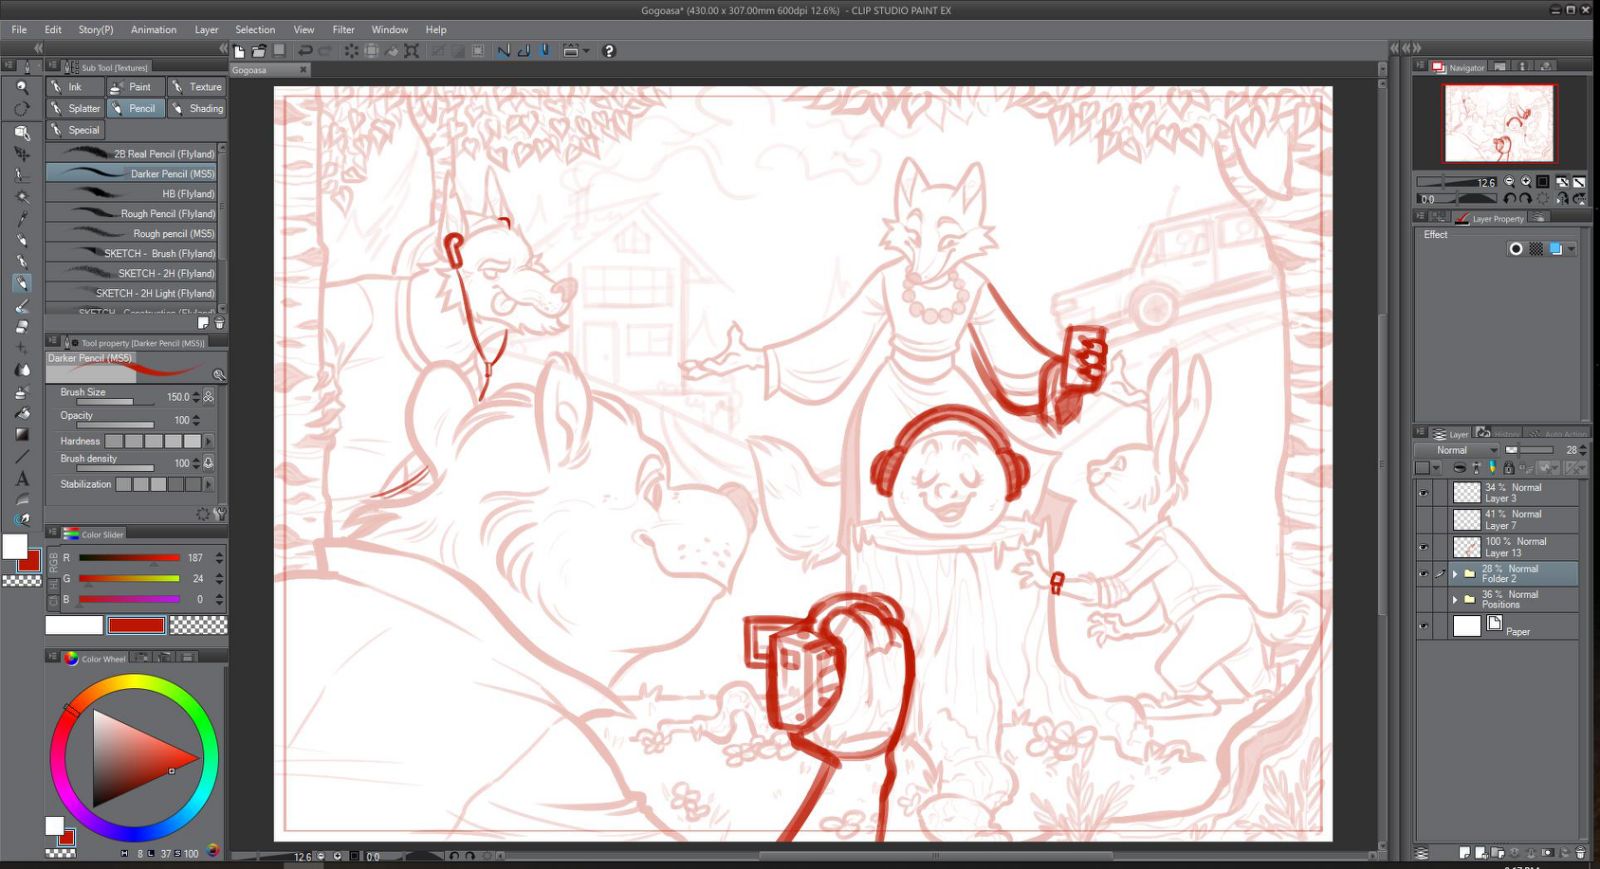
Task: Click the border effect circle icon
Action: click(x=1516, y=249)
